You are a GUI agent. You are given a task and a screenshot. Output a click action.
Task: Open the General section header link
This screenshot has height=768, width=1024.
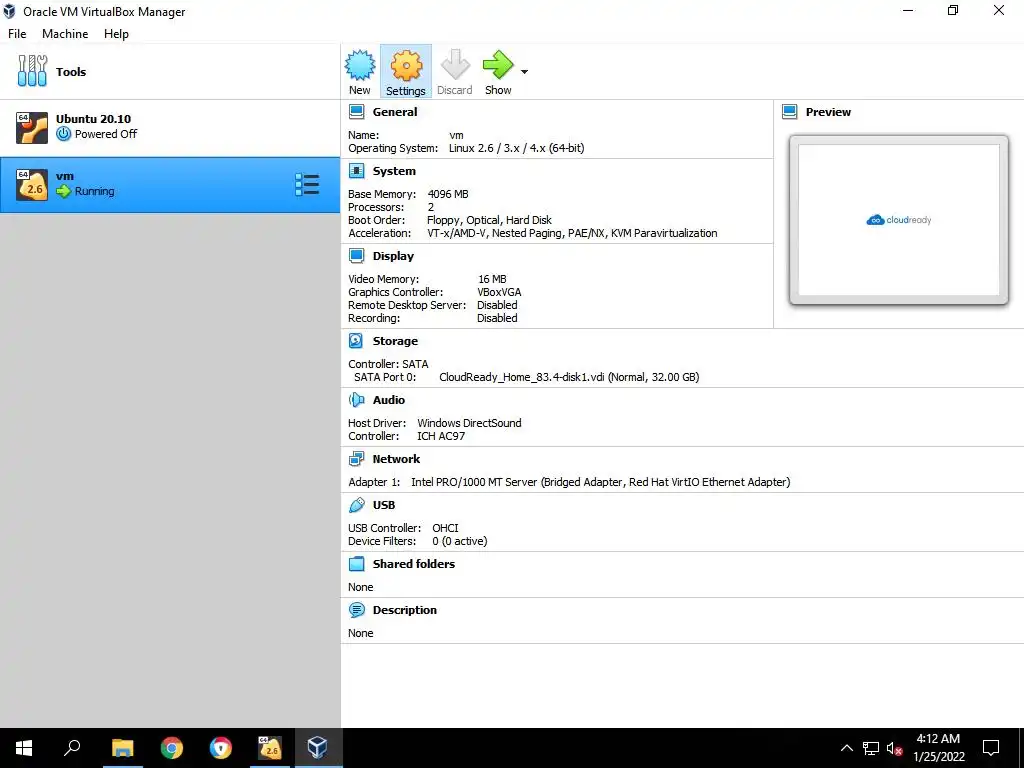pos(394,112)
